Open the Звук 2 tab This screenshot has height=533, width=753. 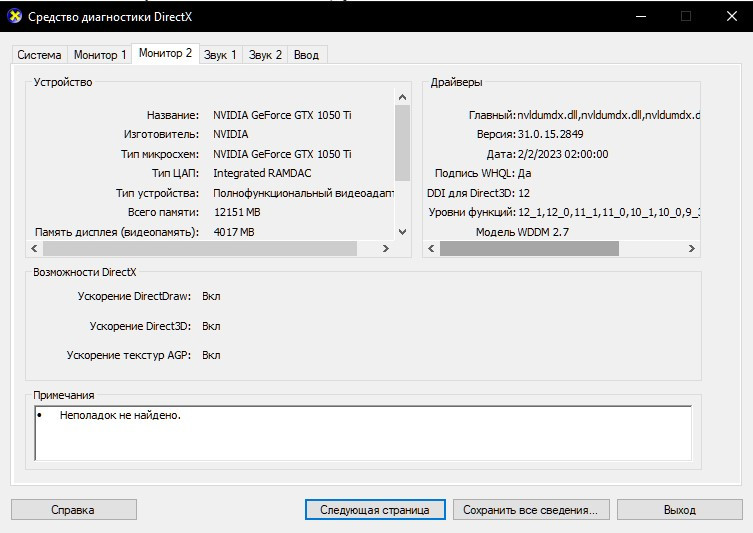coord(265,55)
